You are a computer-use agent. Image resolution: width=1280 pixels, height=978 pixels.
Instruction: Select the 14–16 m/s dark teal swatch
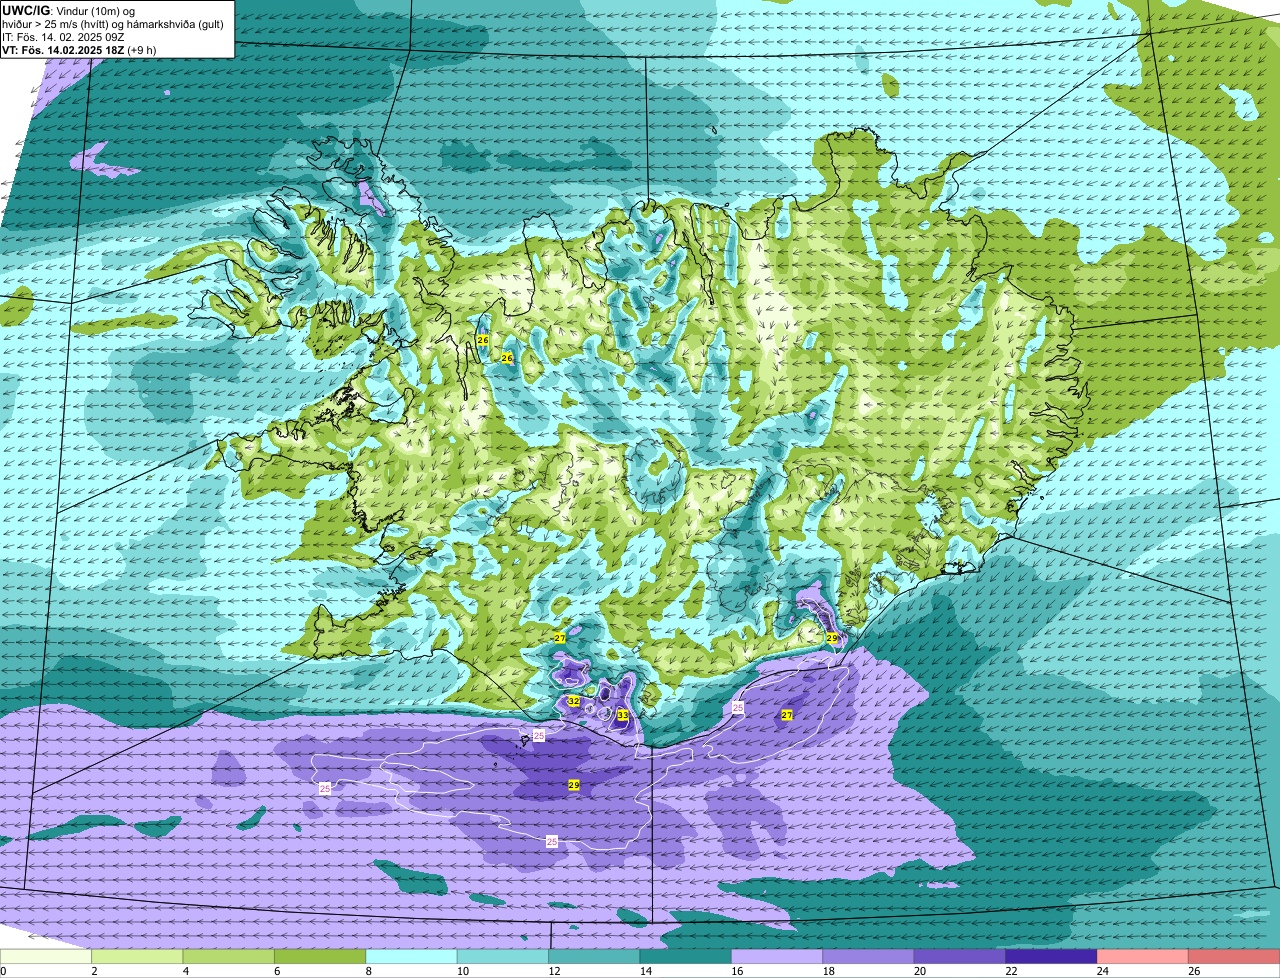[686, 957]
